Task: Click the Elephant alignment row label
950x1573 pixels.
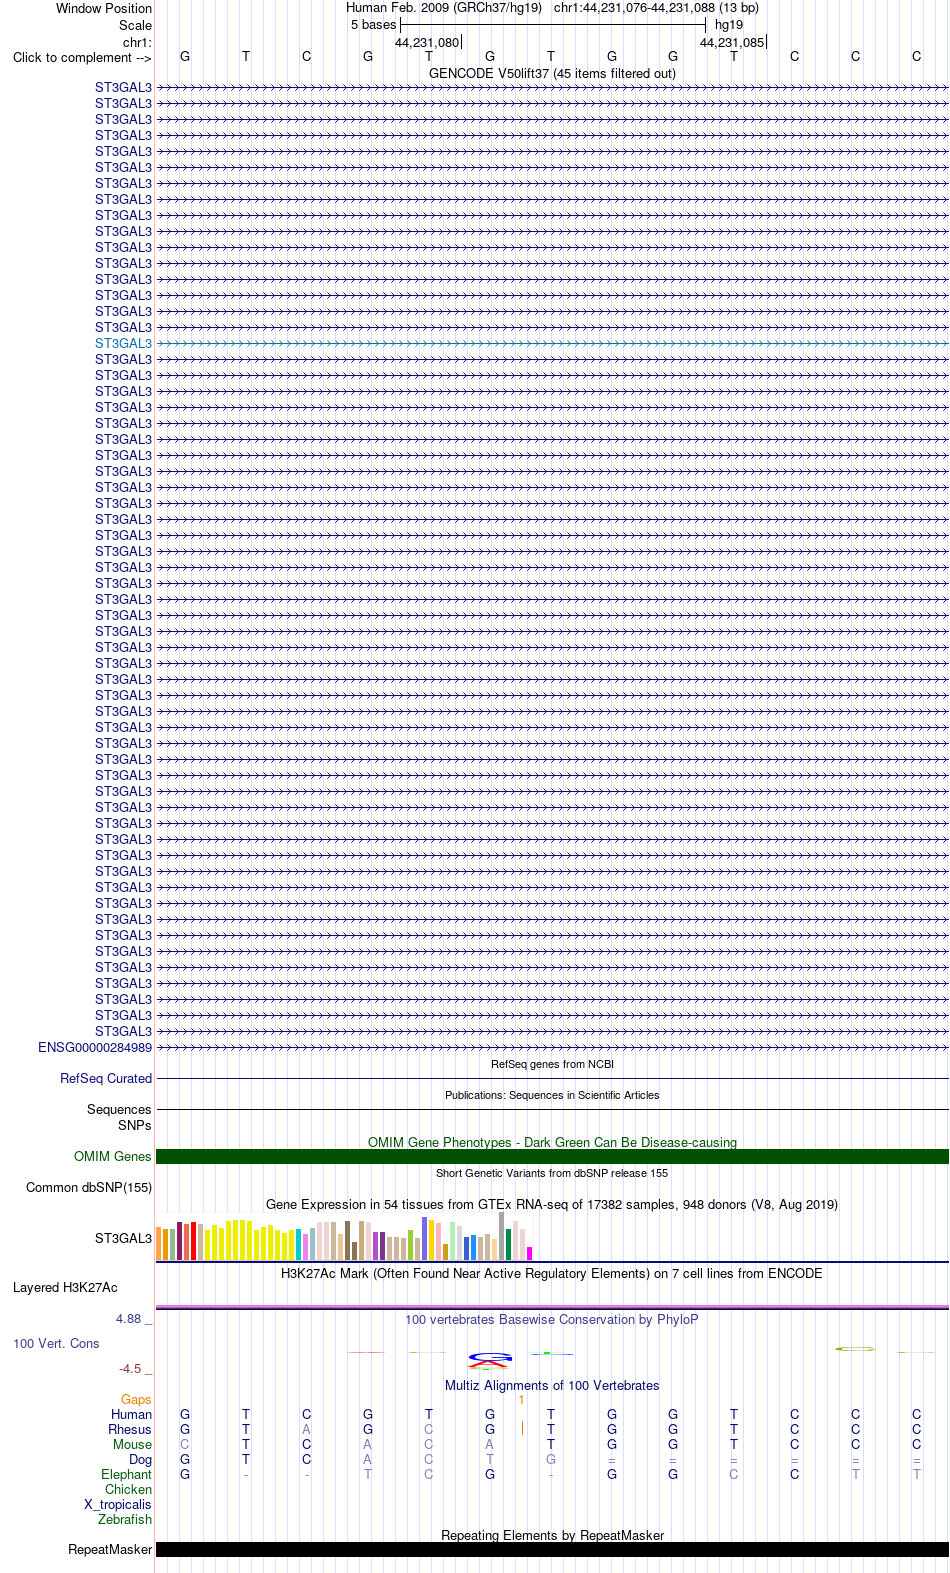Action: coord(126,1474)
